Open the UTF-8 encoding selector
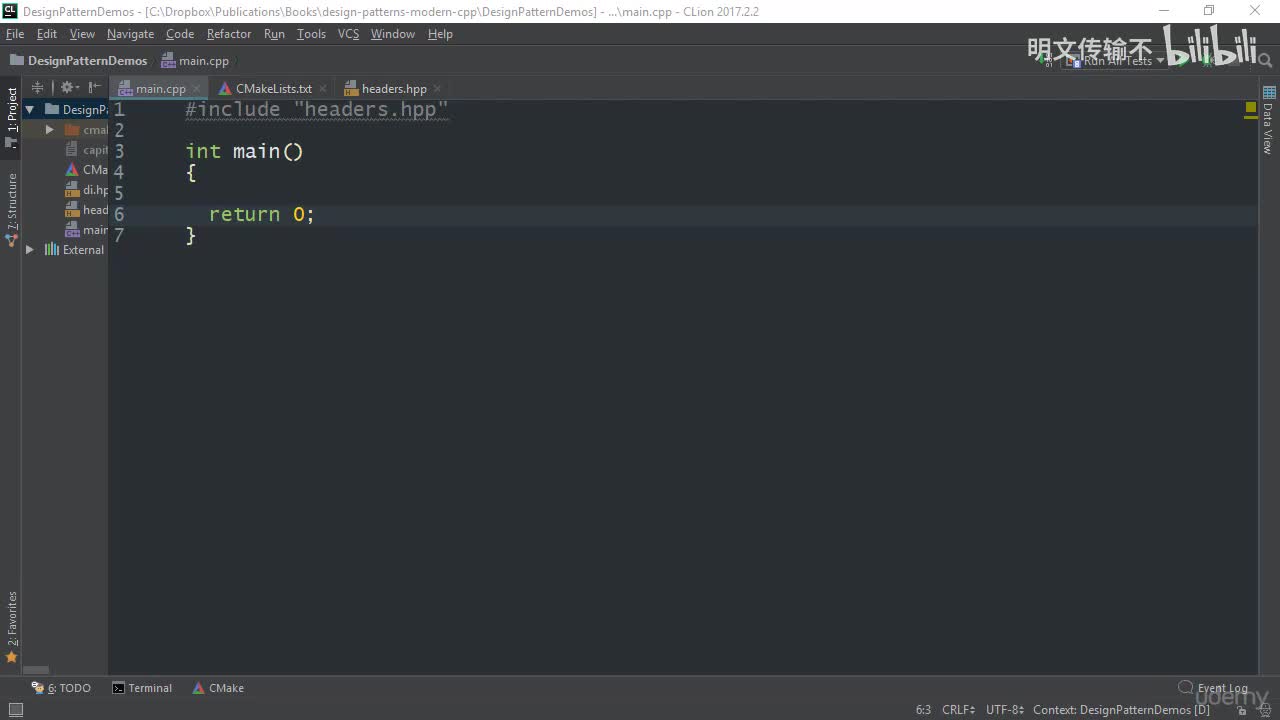The image size is (1280, 720). [1004, 710]
